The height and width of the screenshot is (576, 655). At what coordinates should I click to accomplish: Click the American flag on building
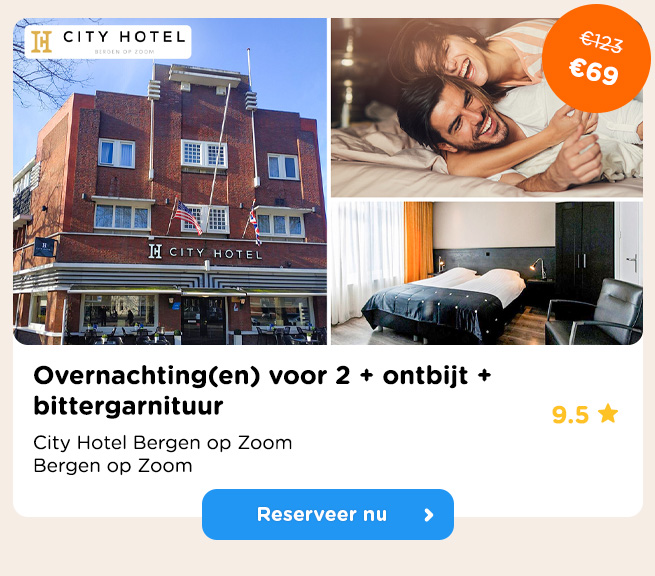186,216
